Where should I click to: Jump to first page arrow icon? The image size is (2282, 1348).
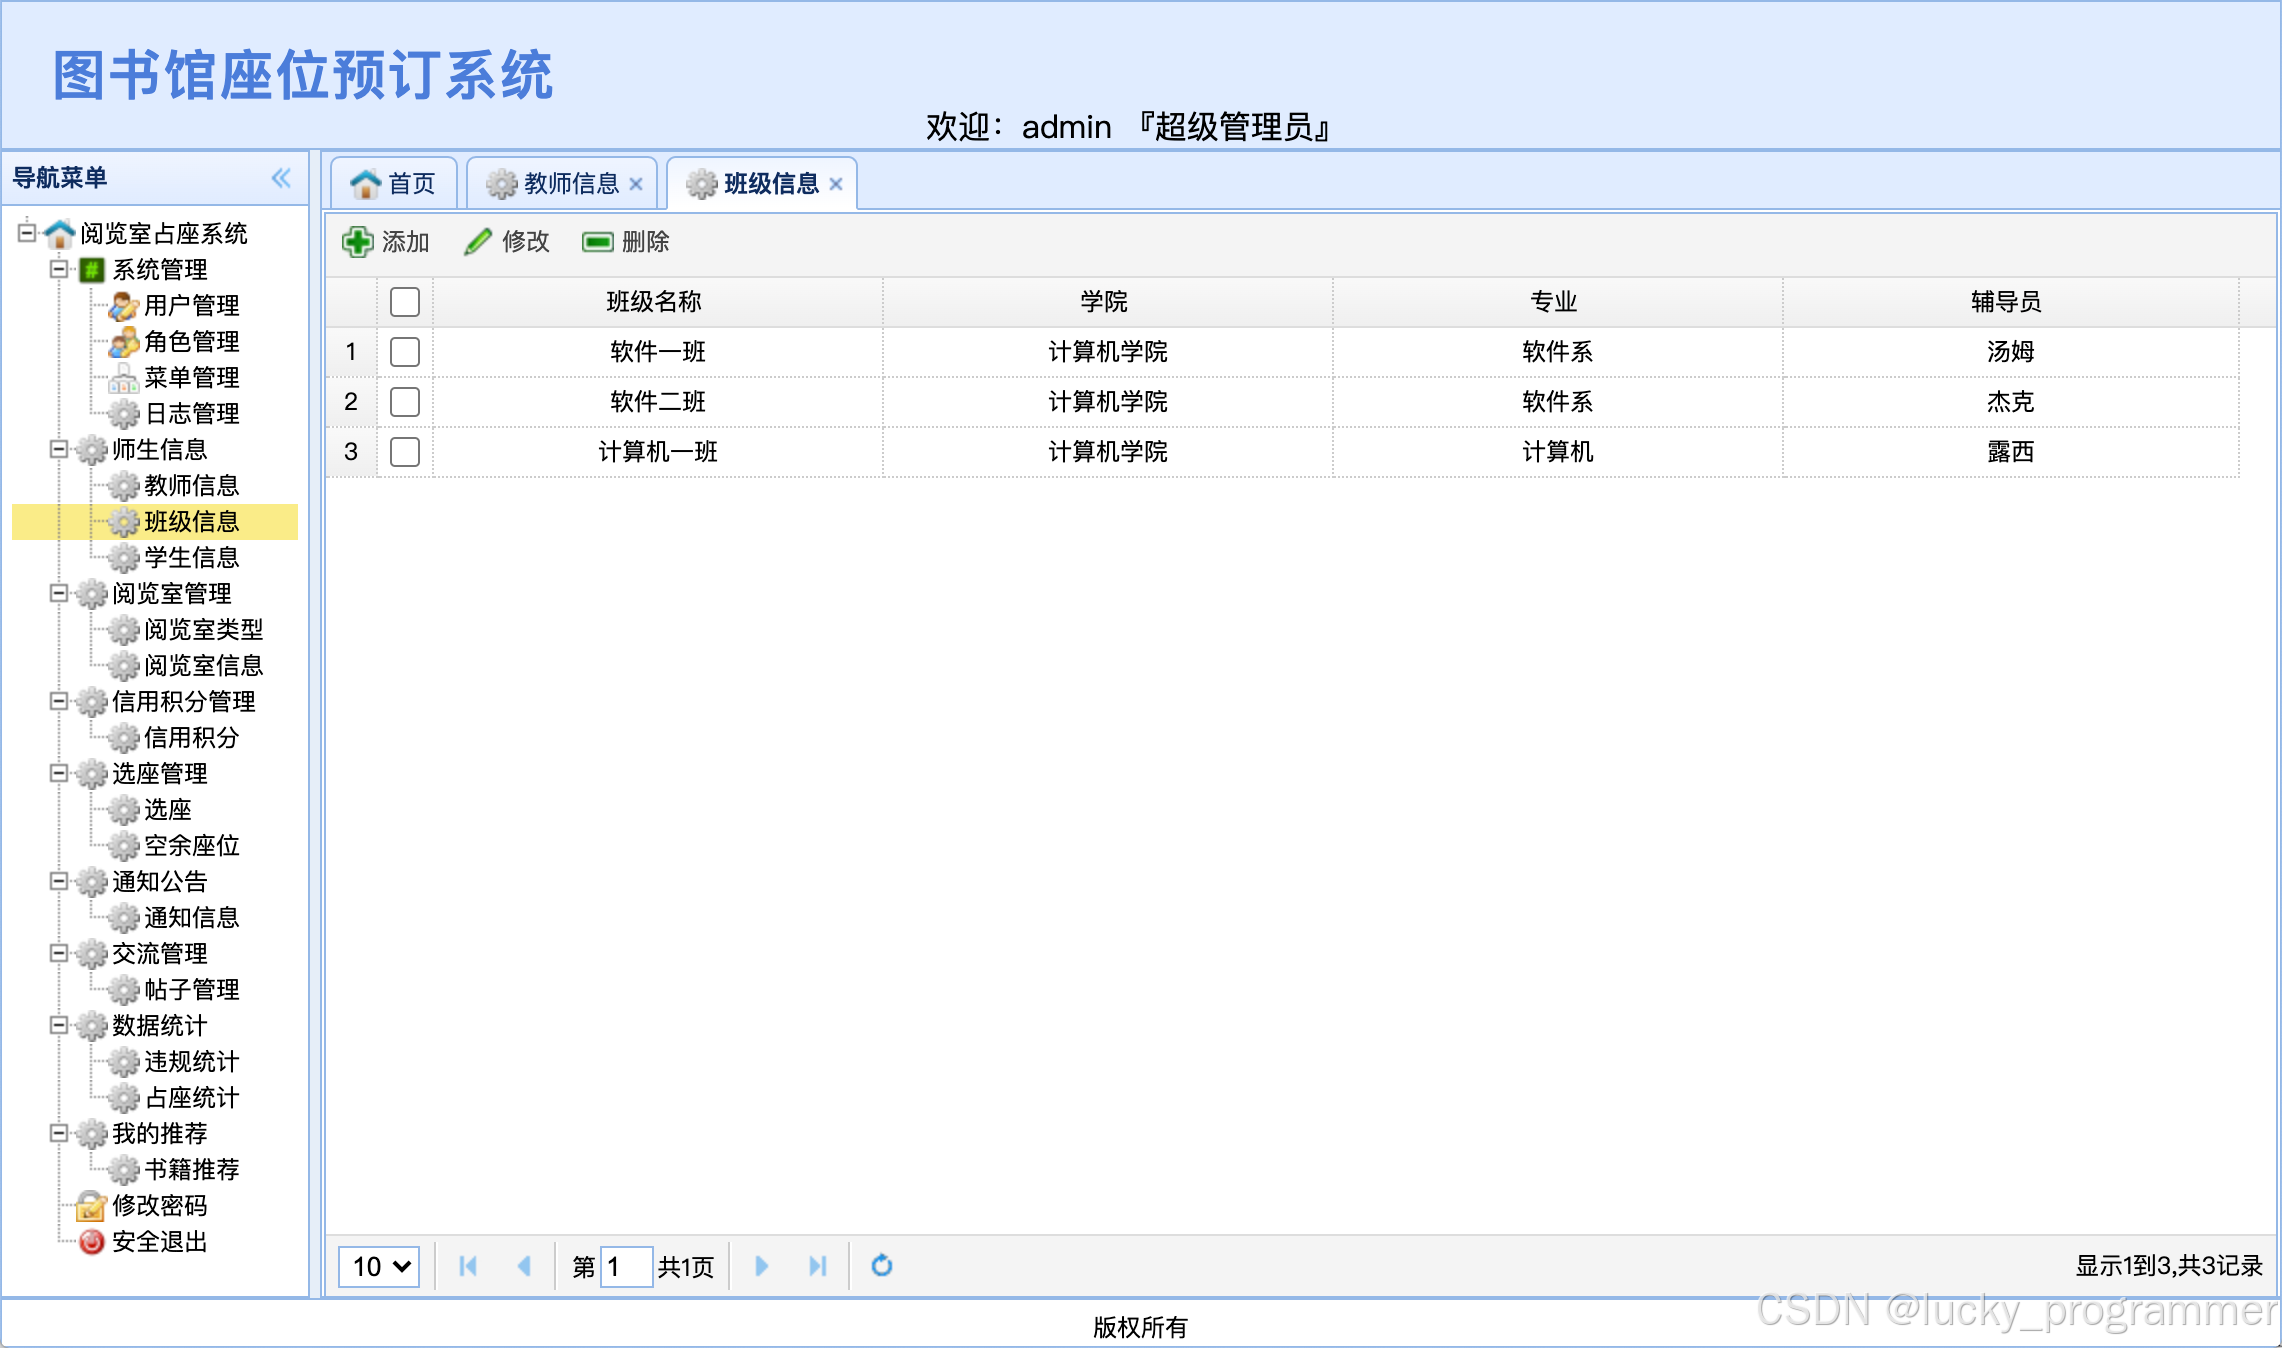click(467, 1266)
